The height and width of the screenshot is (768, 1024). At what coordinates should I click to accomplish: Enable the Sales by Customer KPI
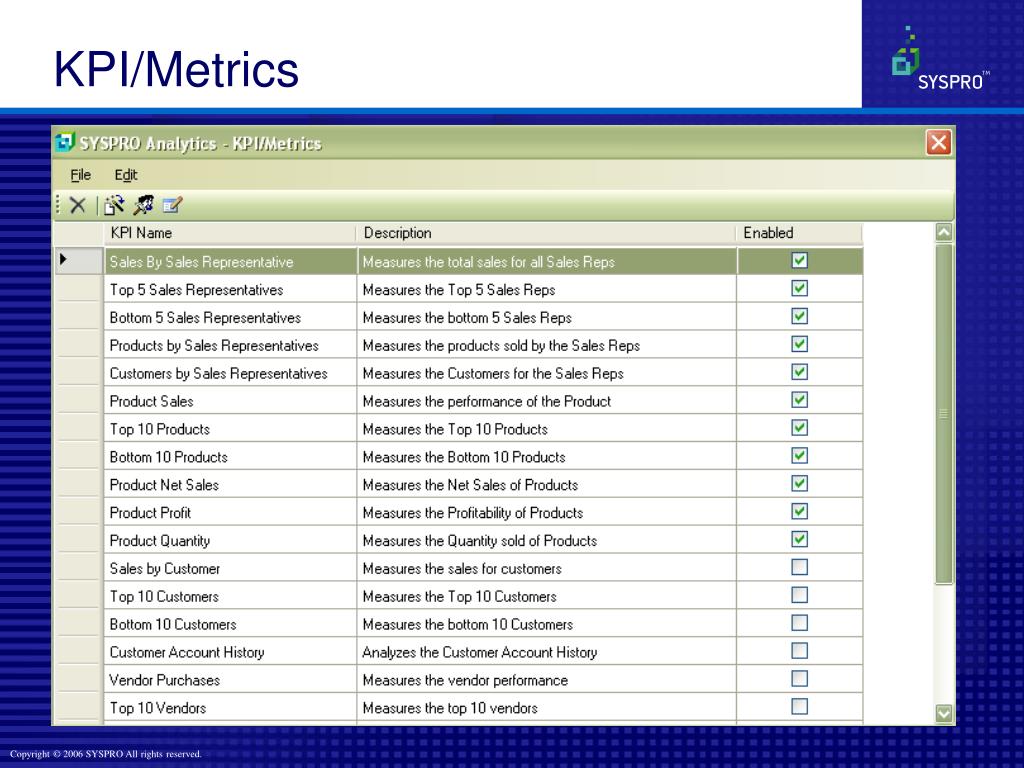[x=799, y=567]
